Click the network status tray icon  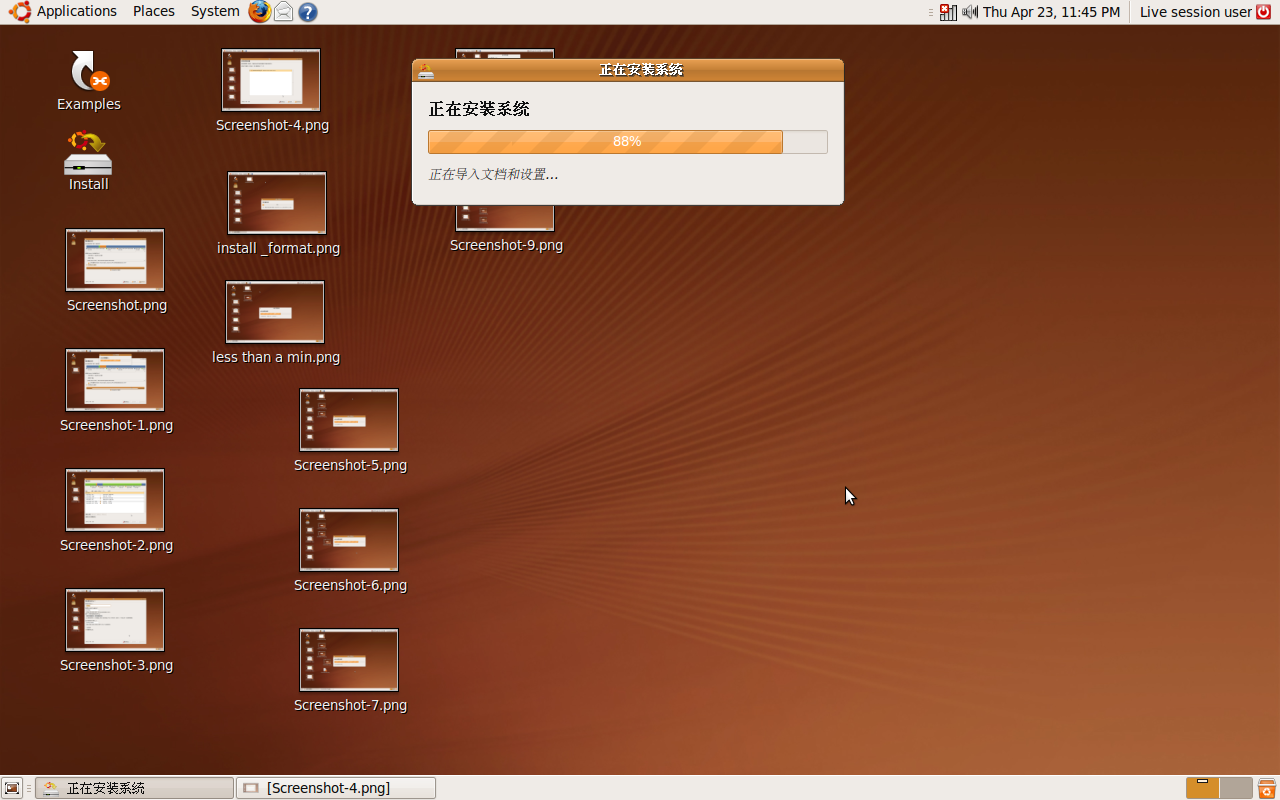pyautogui.click(x=948, y=12)
